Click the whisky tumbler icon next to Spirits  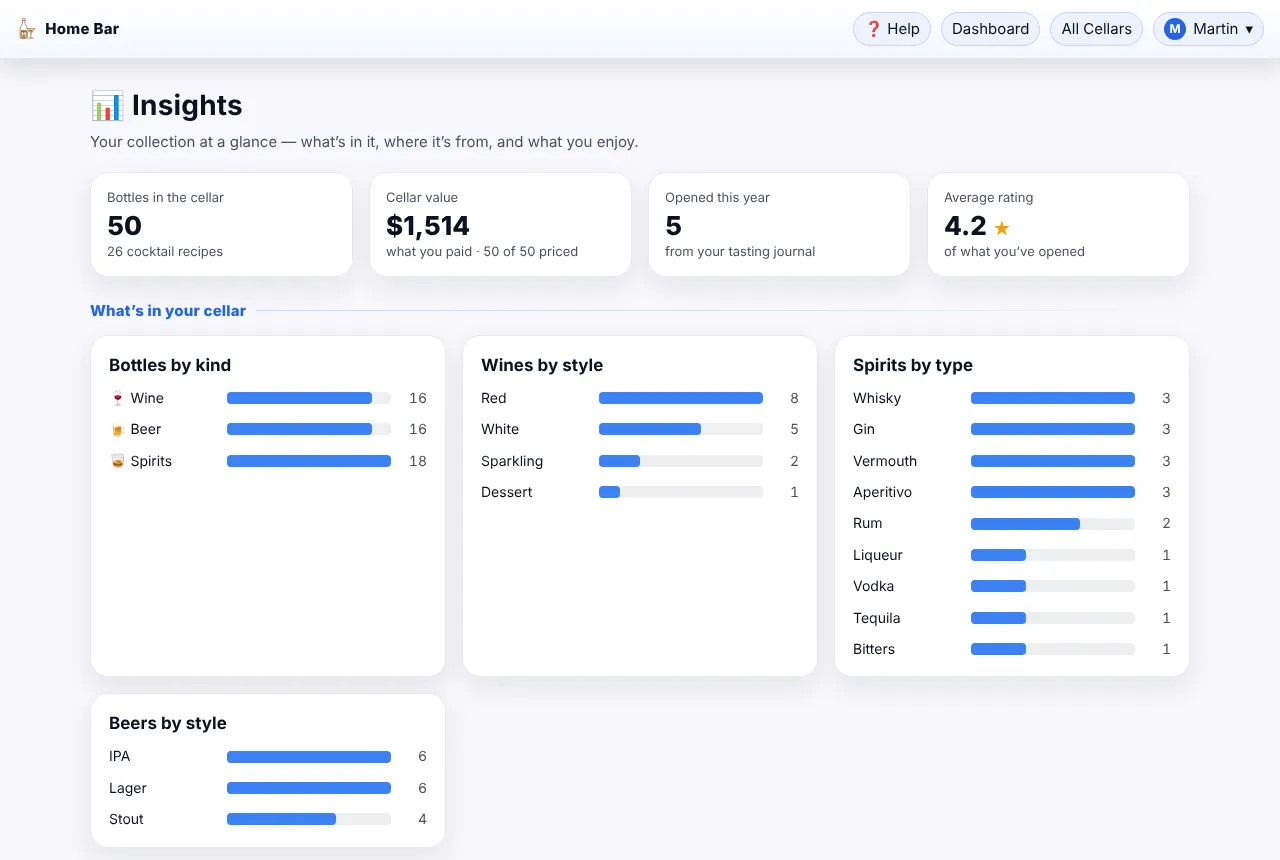[118, 461]
